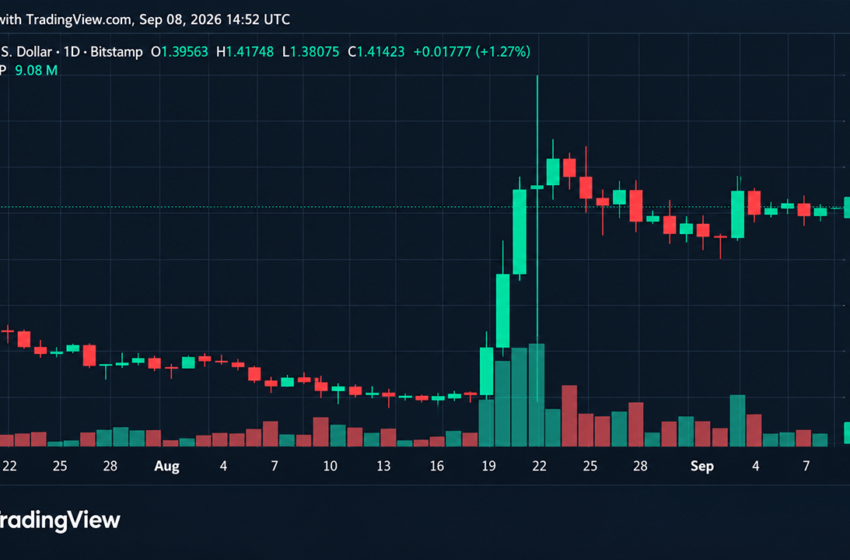Click the tallest red volume bar, on August 24
This screenshot has height=560, width=850.
569,416
